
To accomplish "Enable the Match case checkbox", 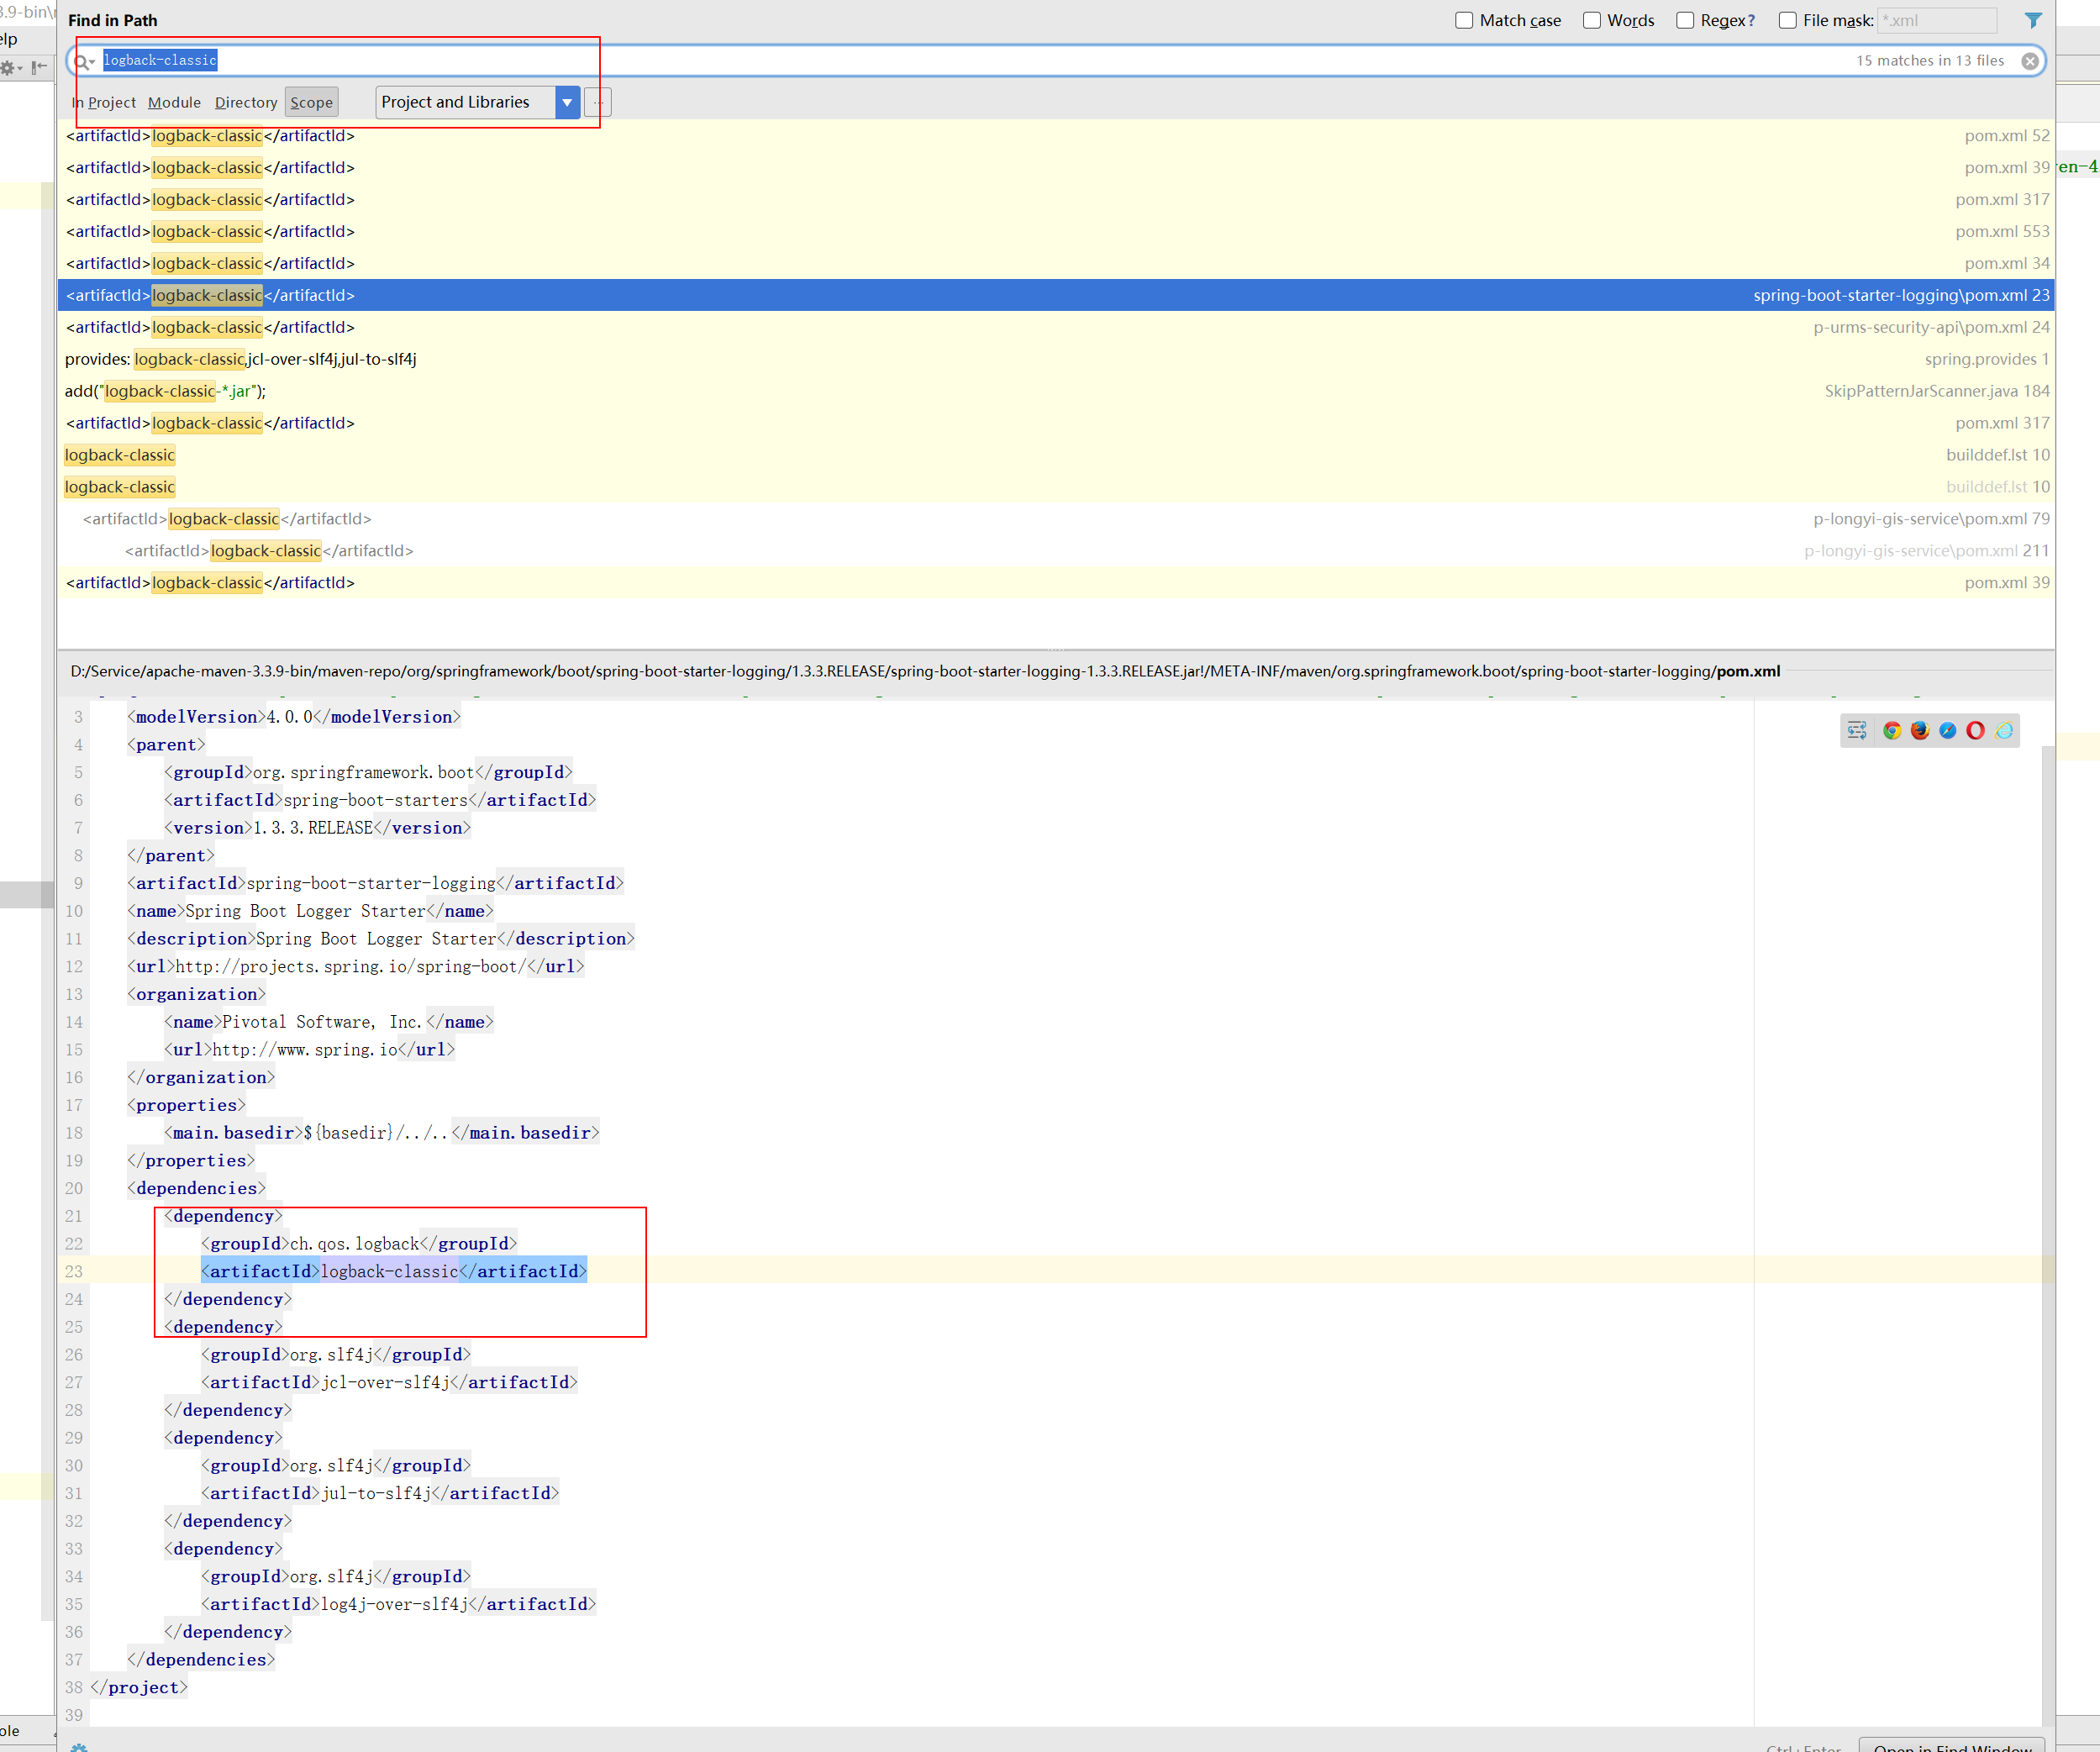I will [1464, 20].
